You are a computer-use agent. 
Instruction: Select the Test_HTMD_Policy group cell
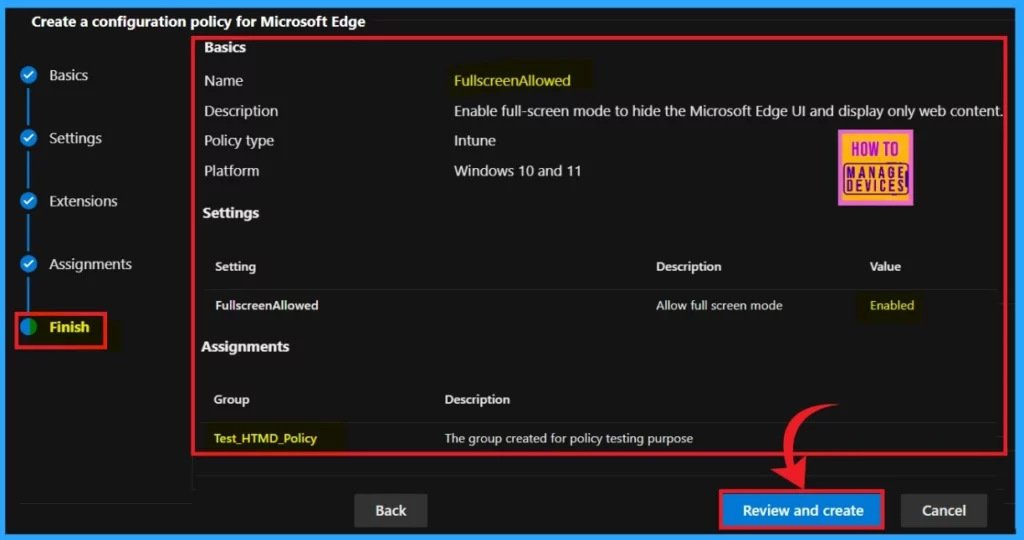(x=265, y=438)
